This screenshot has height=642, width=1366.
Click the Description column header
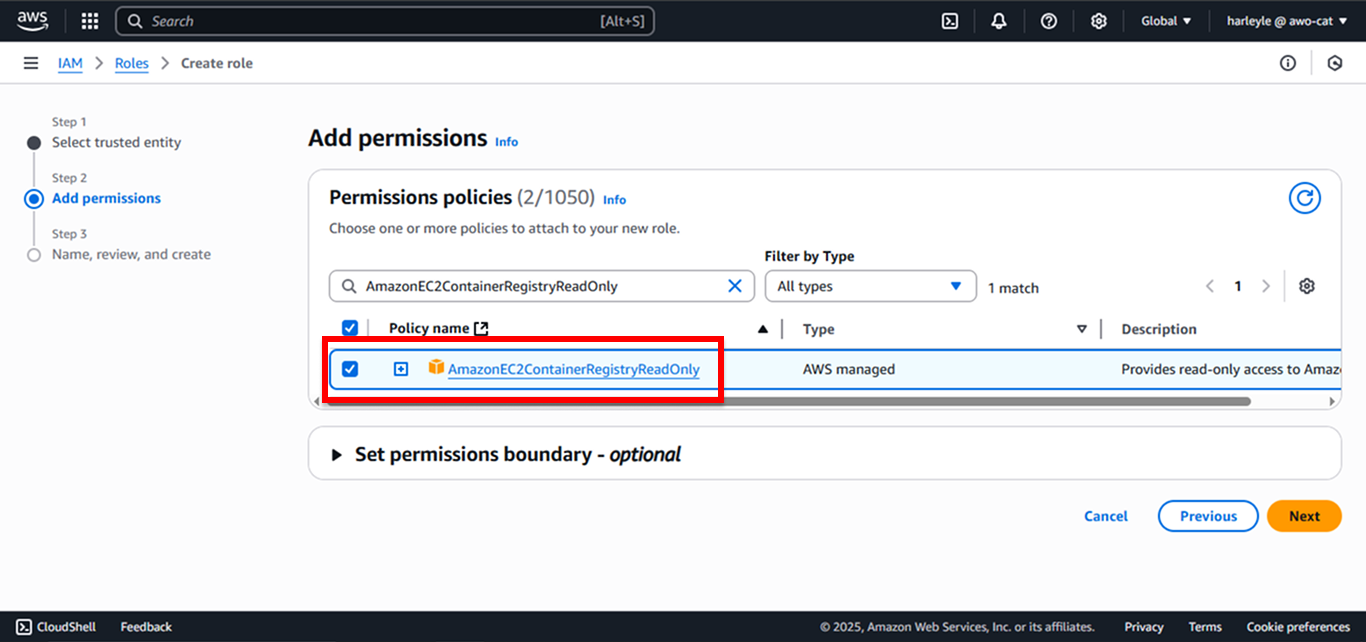[1159, 329]
